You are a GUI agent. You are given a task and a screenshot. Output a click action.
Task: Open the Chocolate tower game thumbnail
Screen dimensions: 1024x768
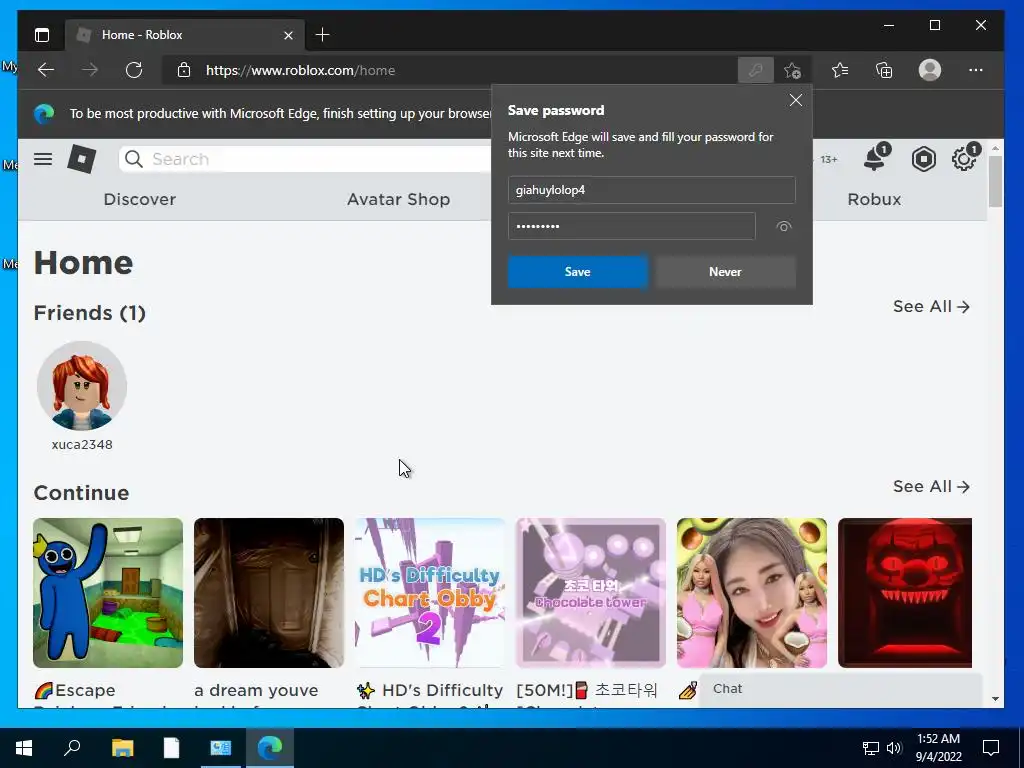pos(591,593)
